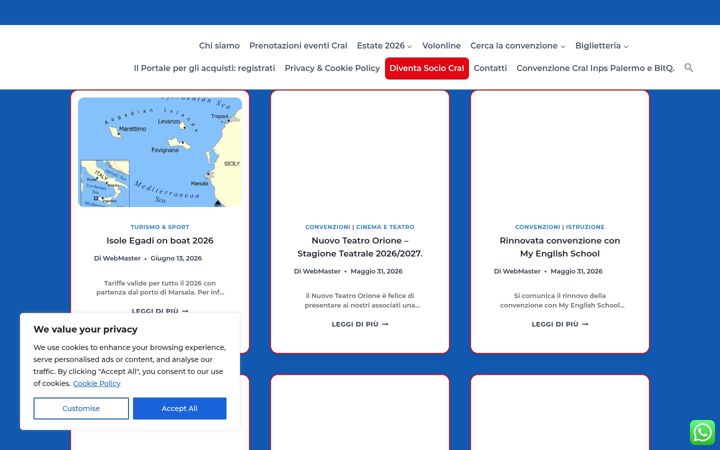This screenshot has height=450, width=720.
Task: Click WebMaster author on English School card
Action: click(521, 271)
